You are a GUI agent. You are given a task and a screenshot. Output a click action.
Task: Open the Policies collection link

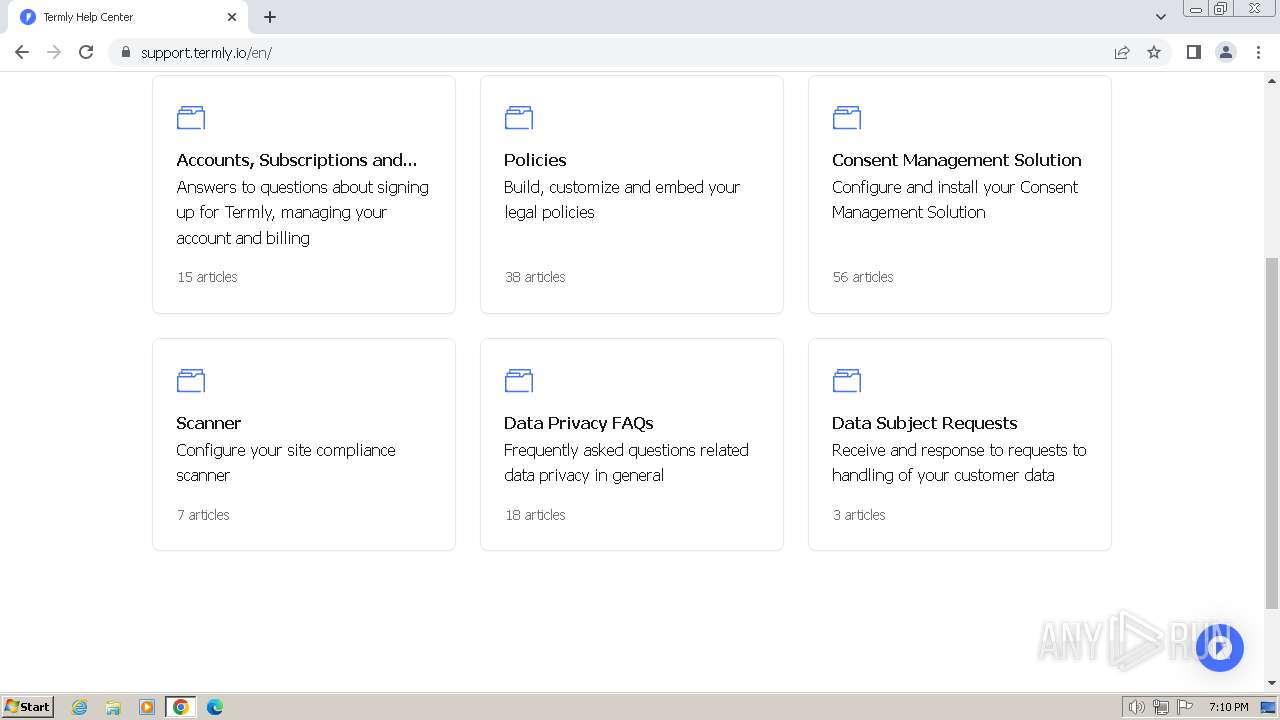pos(535,160)
